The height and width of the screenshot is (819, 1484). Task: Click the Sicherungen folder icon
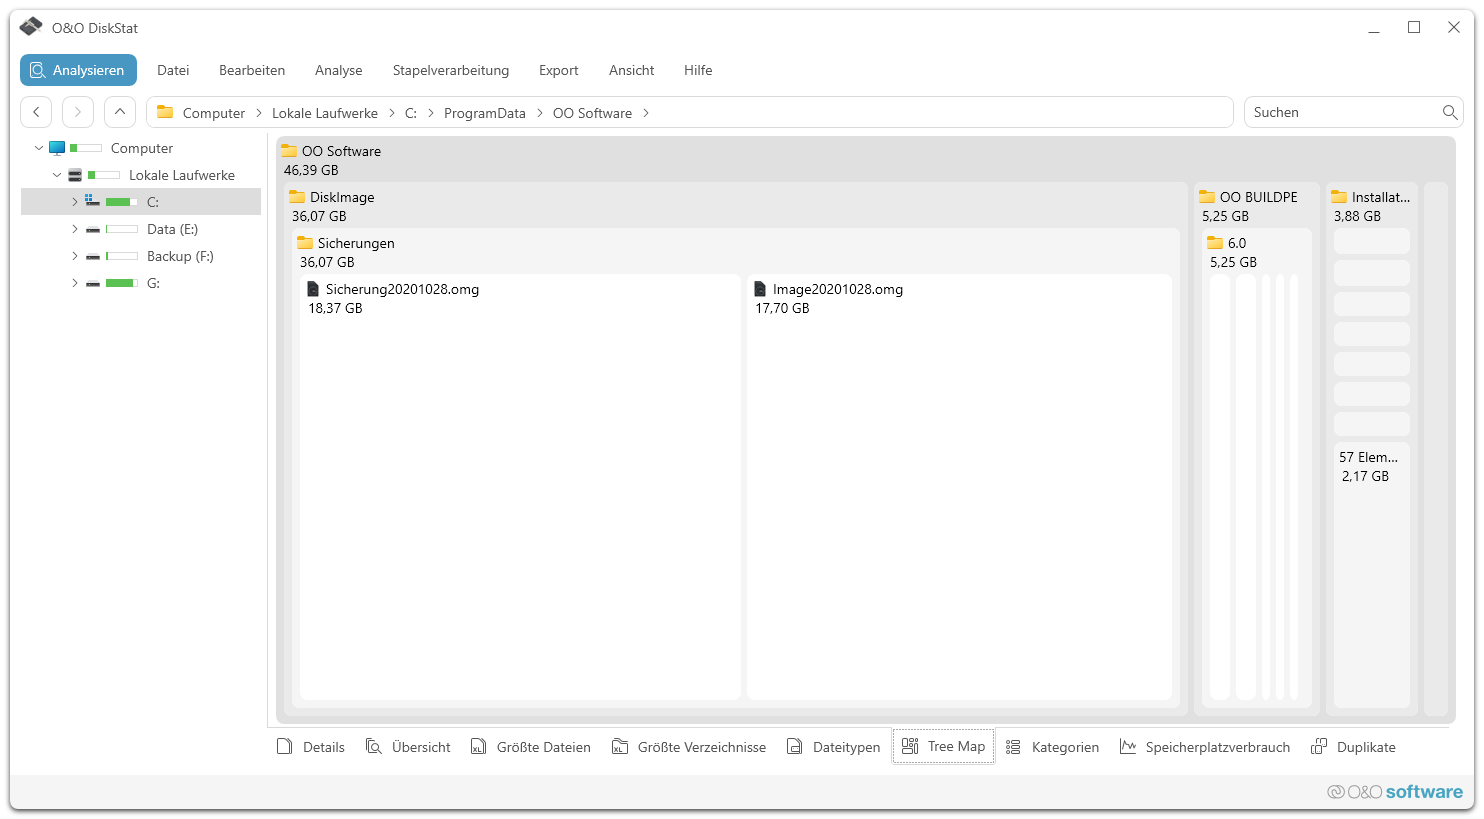click(x=305, y=243)
